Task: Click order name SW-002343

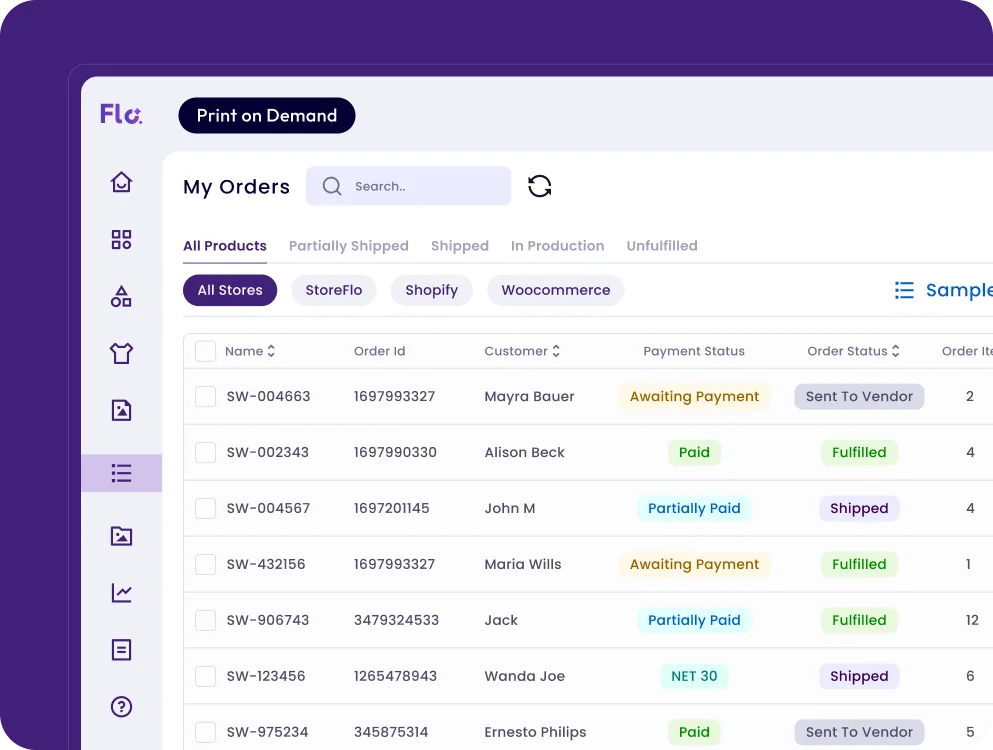Action: 268,452
